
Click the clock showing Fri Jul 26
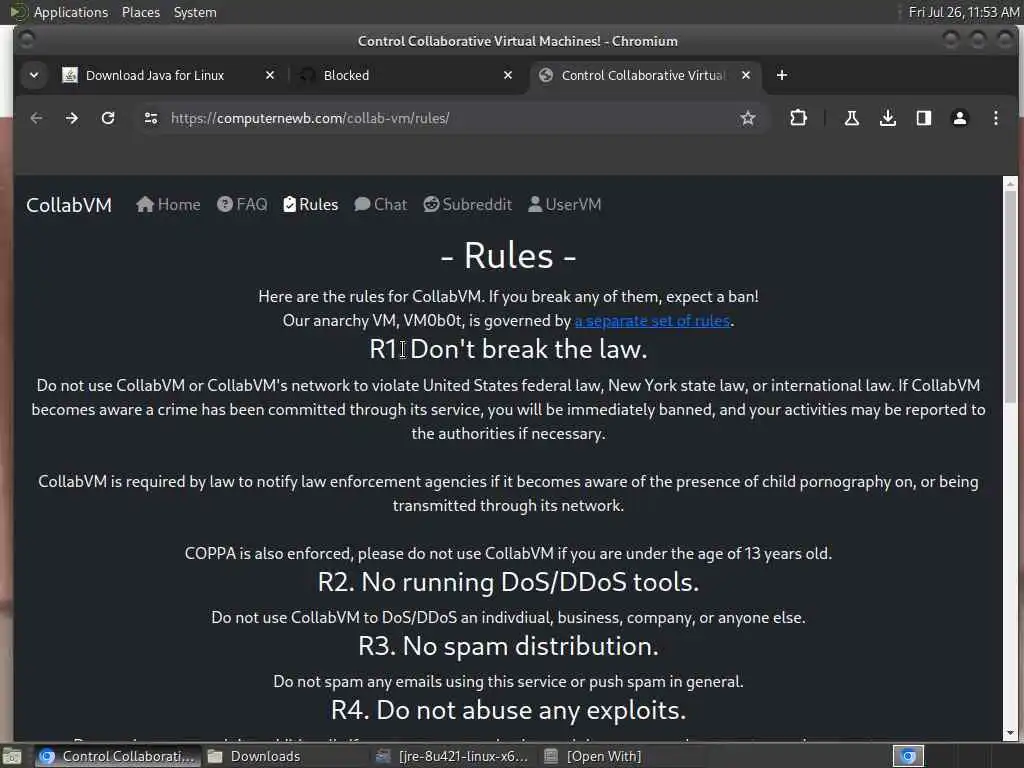point(964,12)
